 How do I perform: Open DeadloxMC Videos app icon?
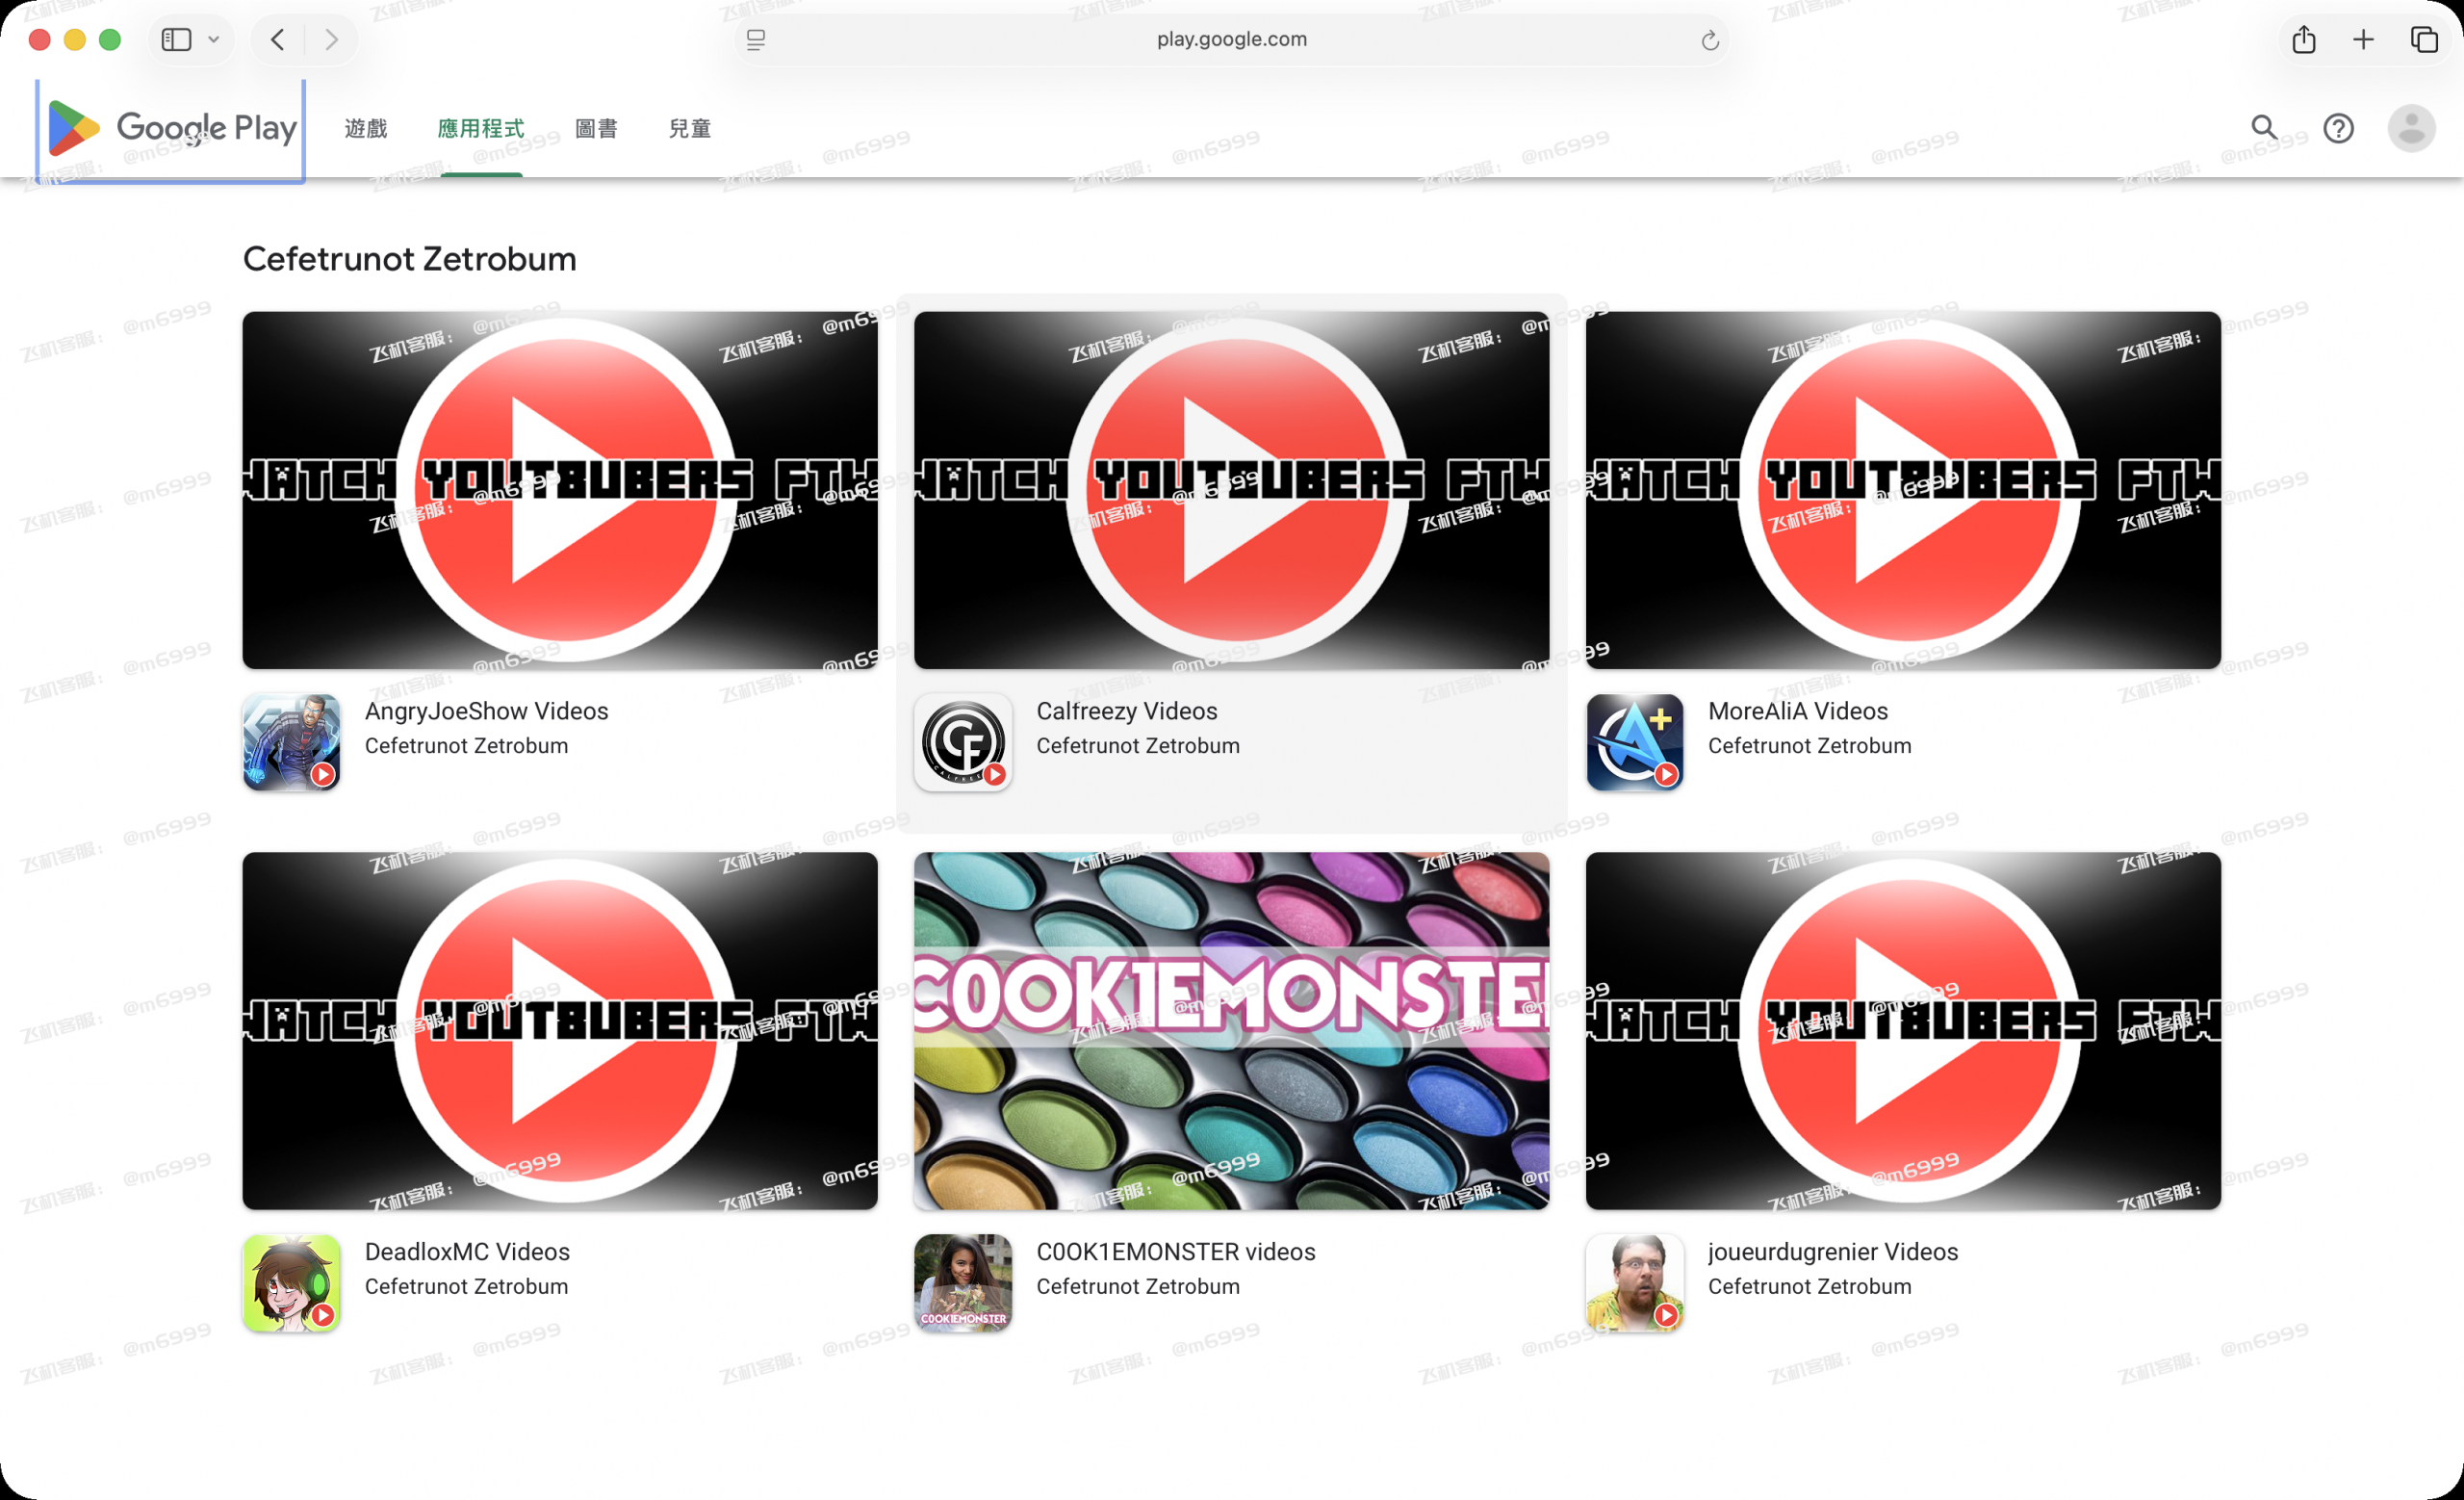tap(291, 1283)
